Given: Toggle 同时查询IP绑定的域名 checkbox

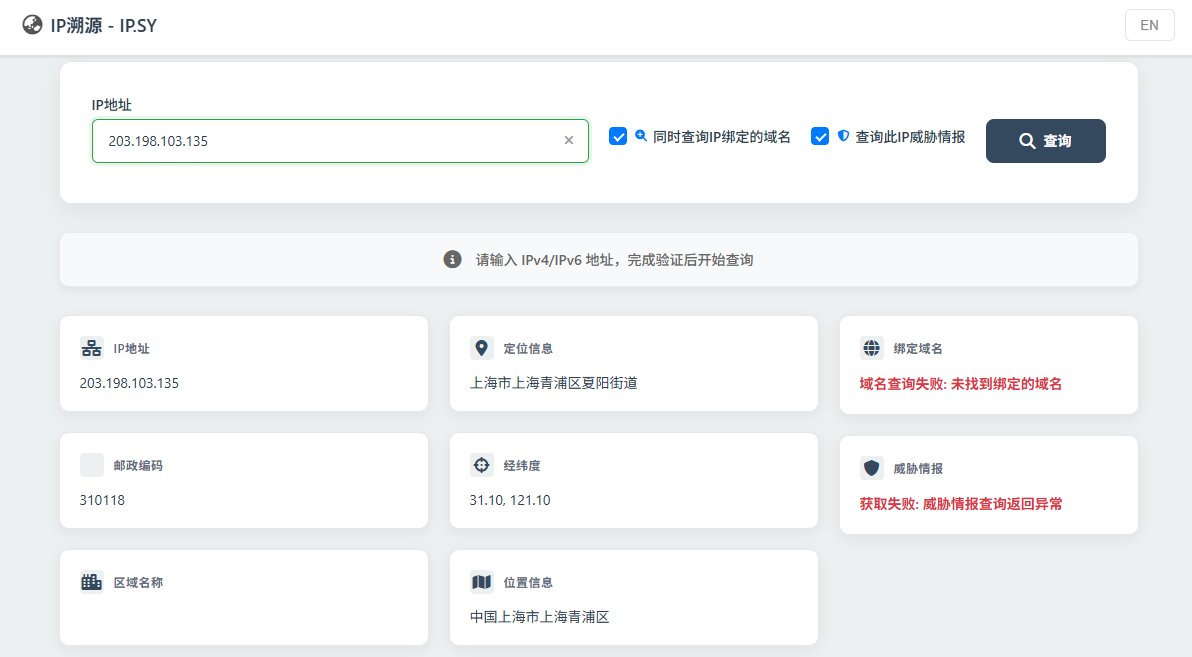Looking at the screenshot, I should (618, 136).
